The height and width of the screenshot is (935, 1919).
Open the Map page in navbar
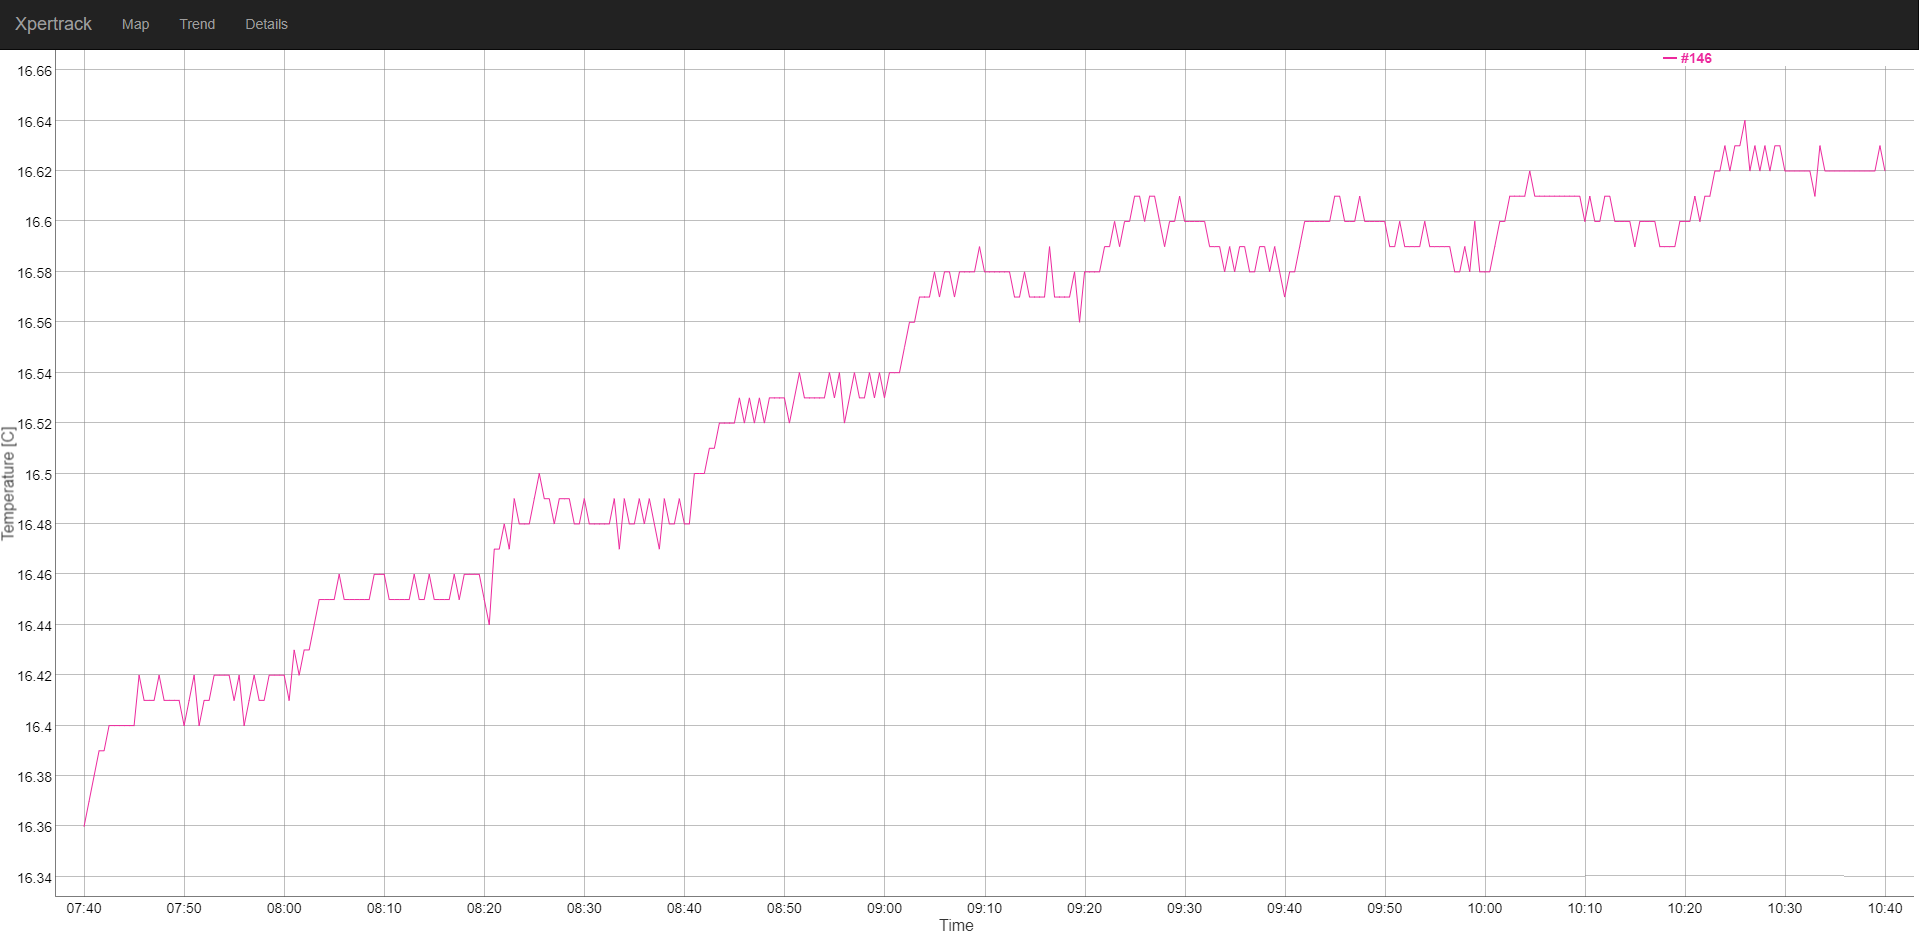135,24
